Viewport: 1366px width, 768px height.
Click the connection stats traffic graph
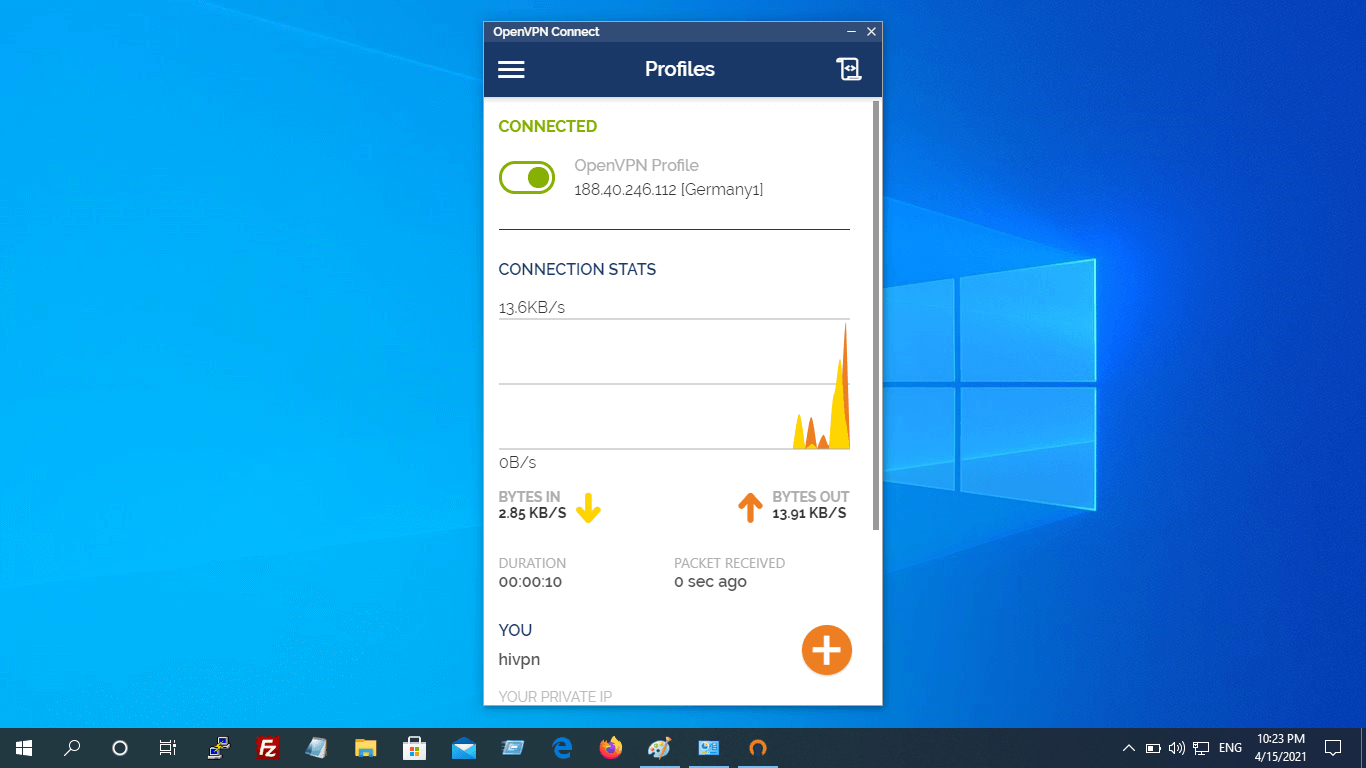pyautogui.click(x=674, y=384)
